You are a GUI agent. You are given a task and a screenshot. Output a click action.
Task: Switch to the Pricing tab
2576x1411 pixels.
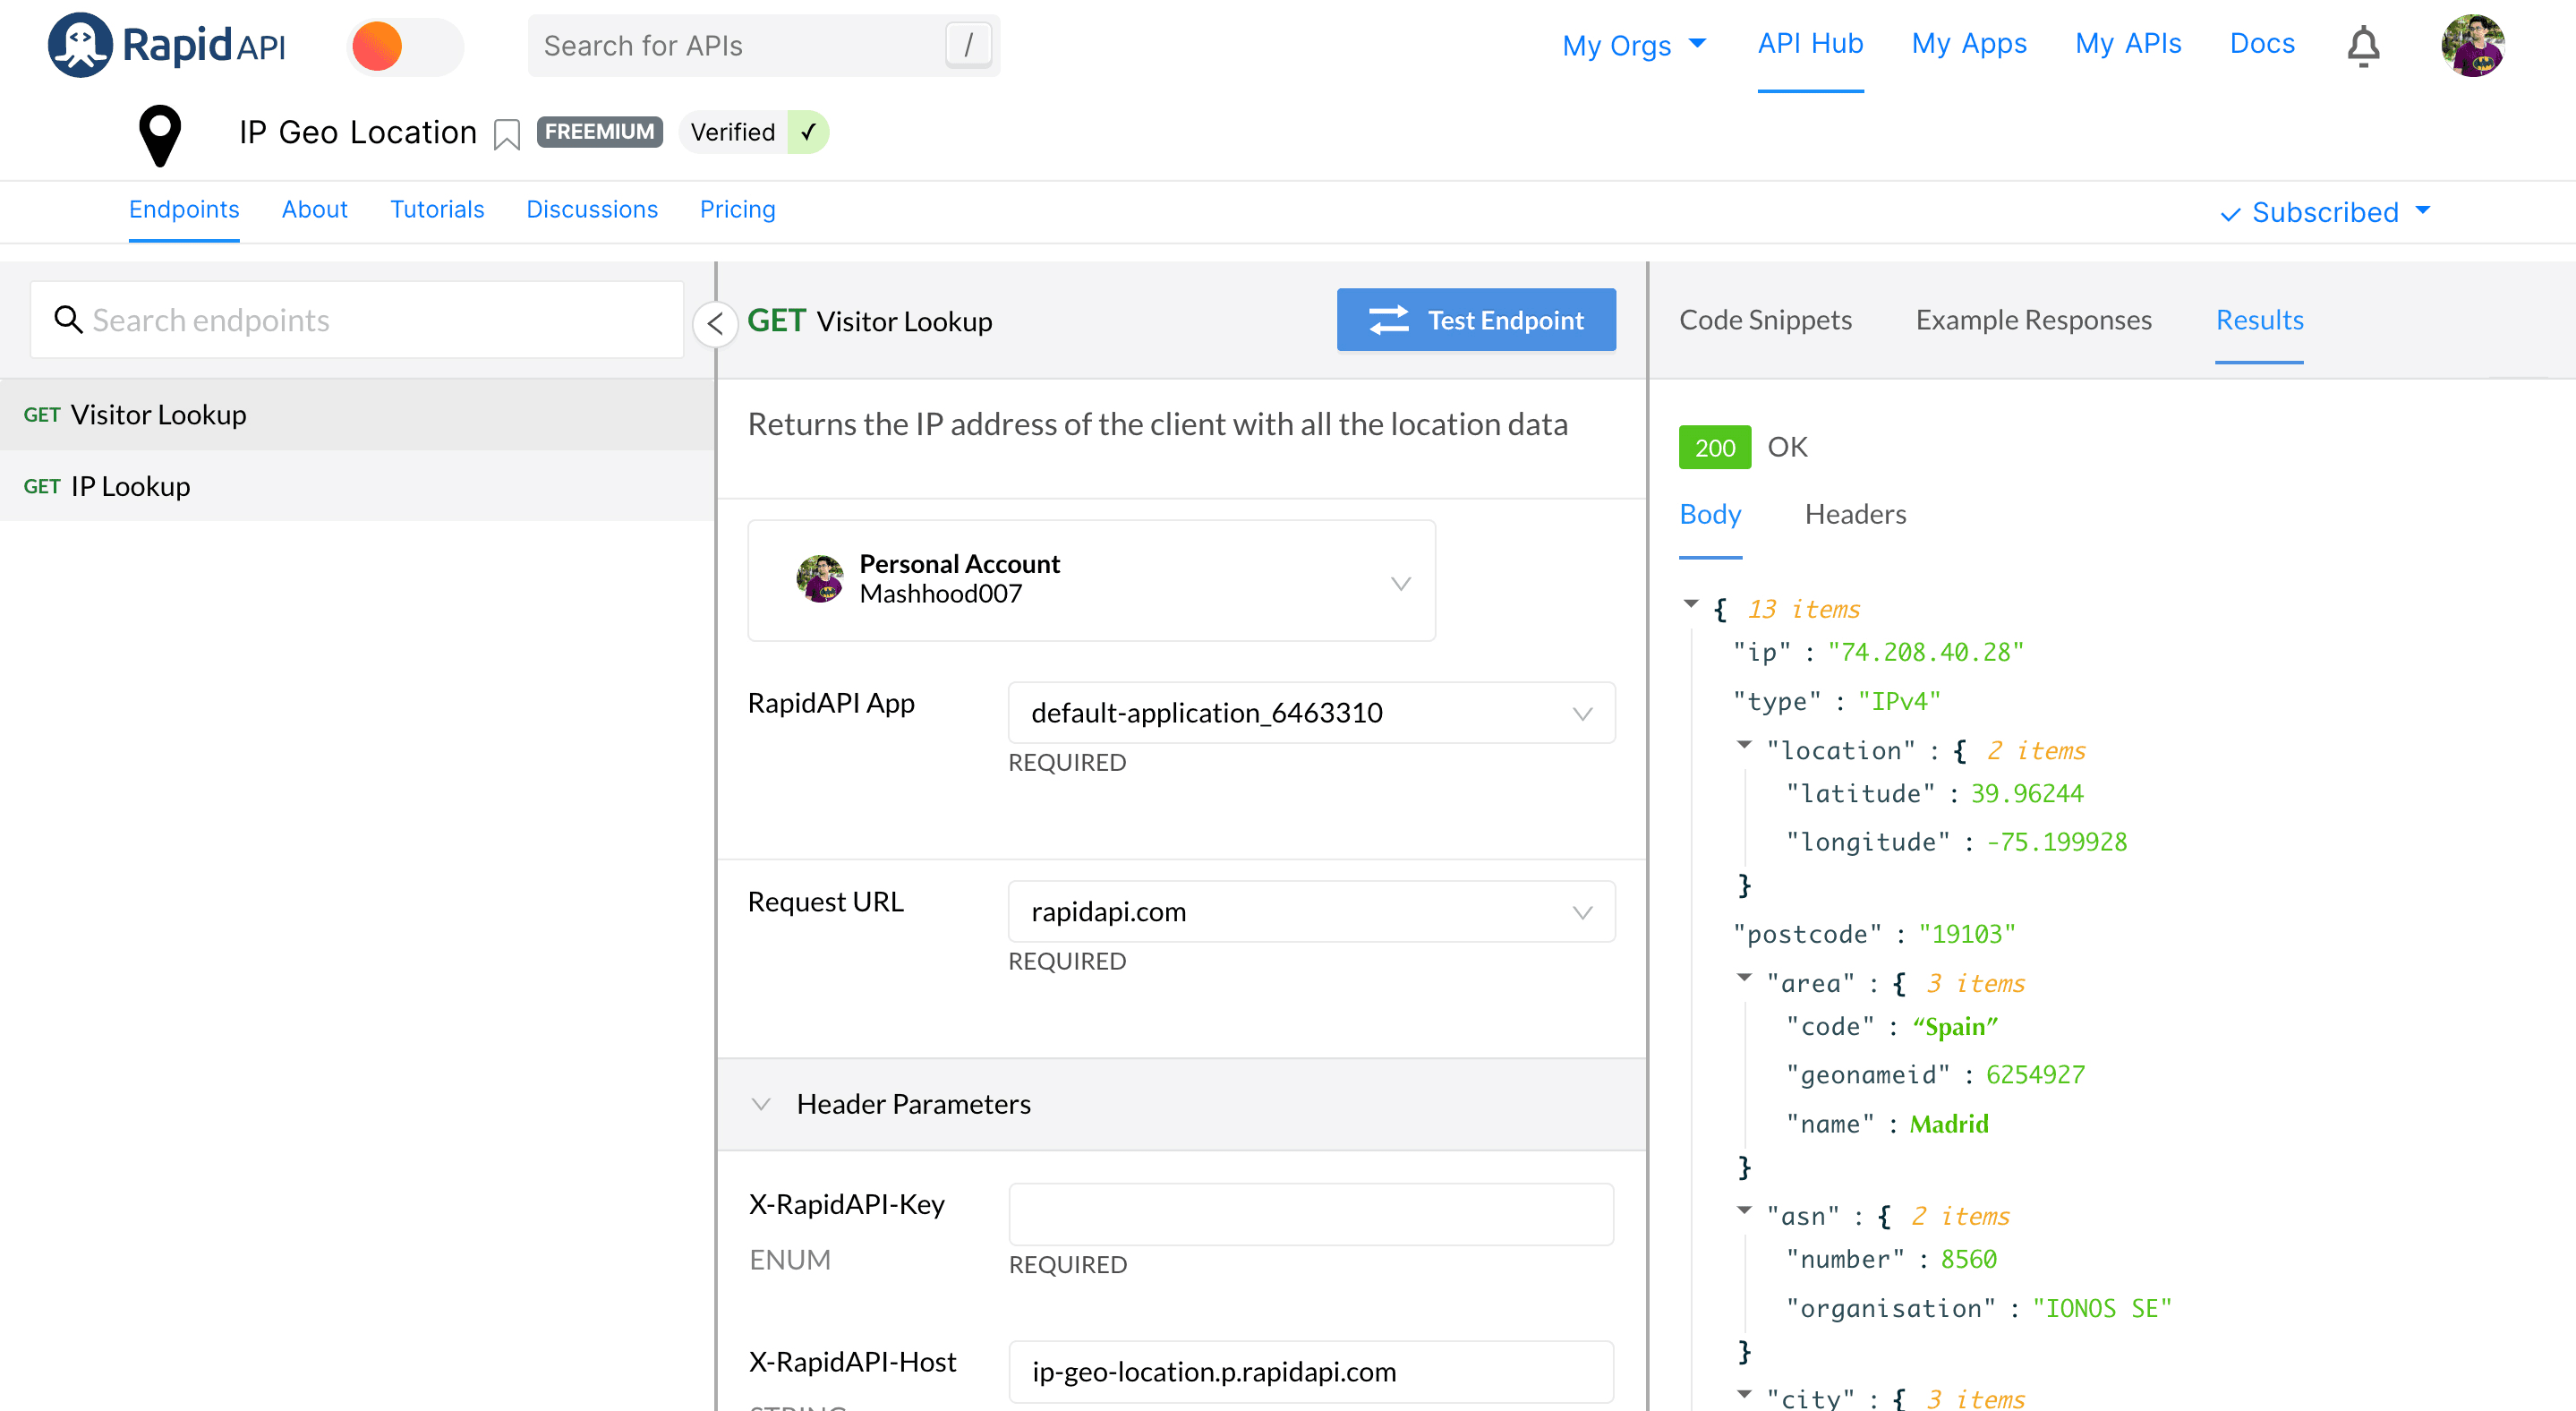(737, 209)
